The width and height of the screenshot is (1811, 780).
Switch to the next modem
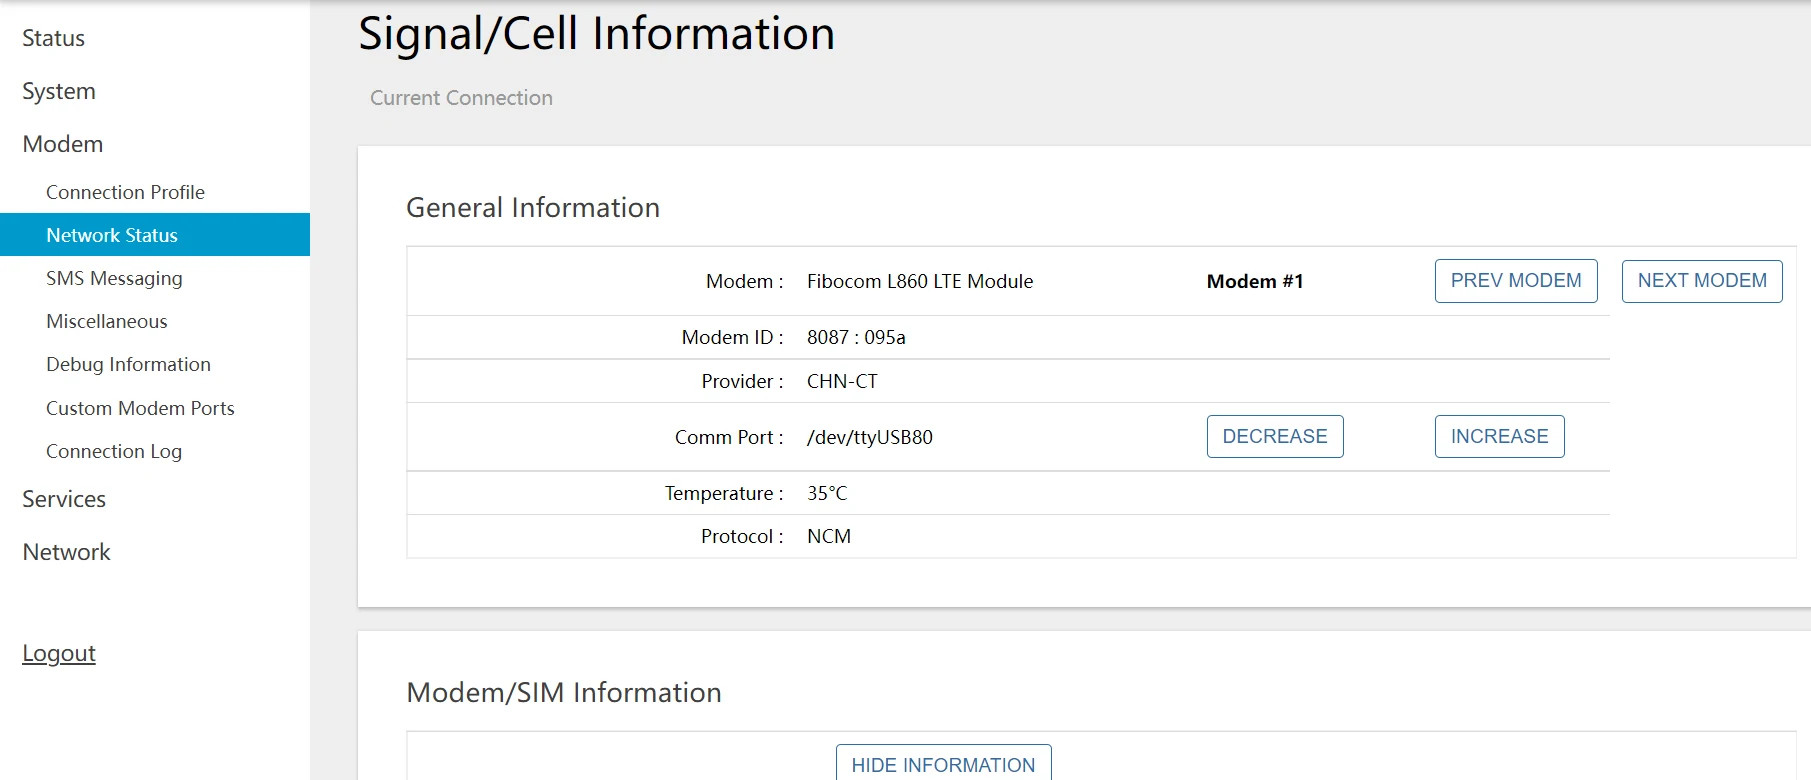tap(1701, 281)
